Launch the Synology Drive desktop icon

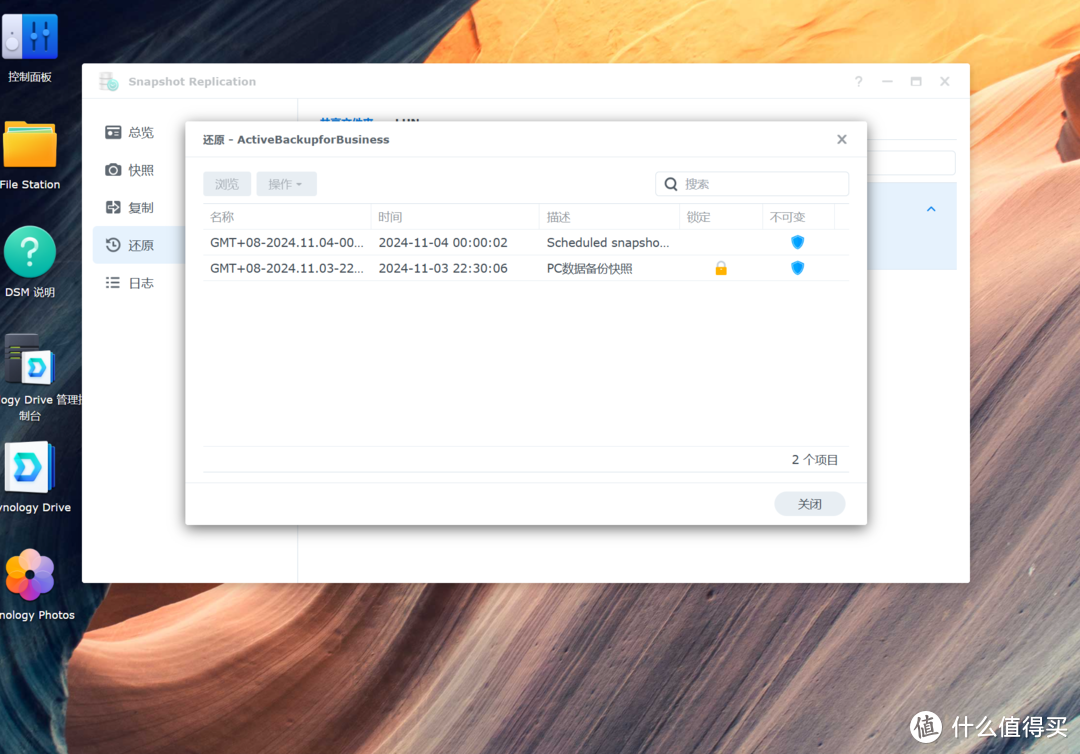[30, 468]
